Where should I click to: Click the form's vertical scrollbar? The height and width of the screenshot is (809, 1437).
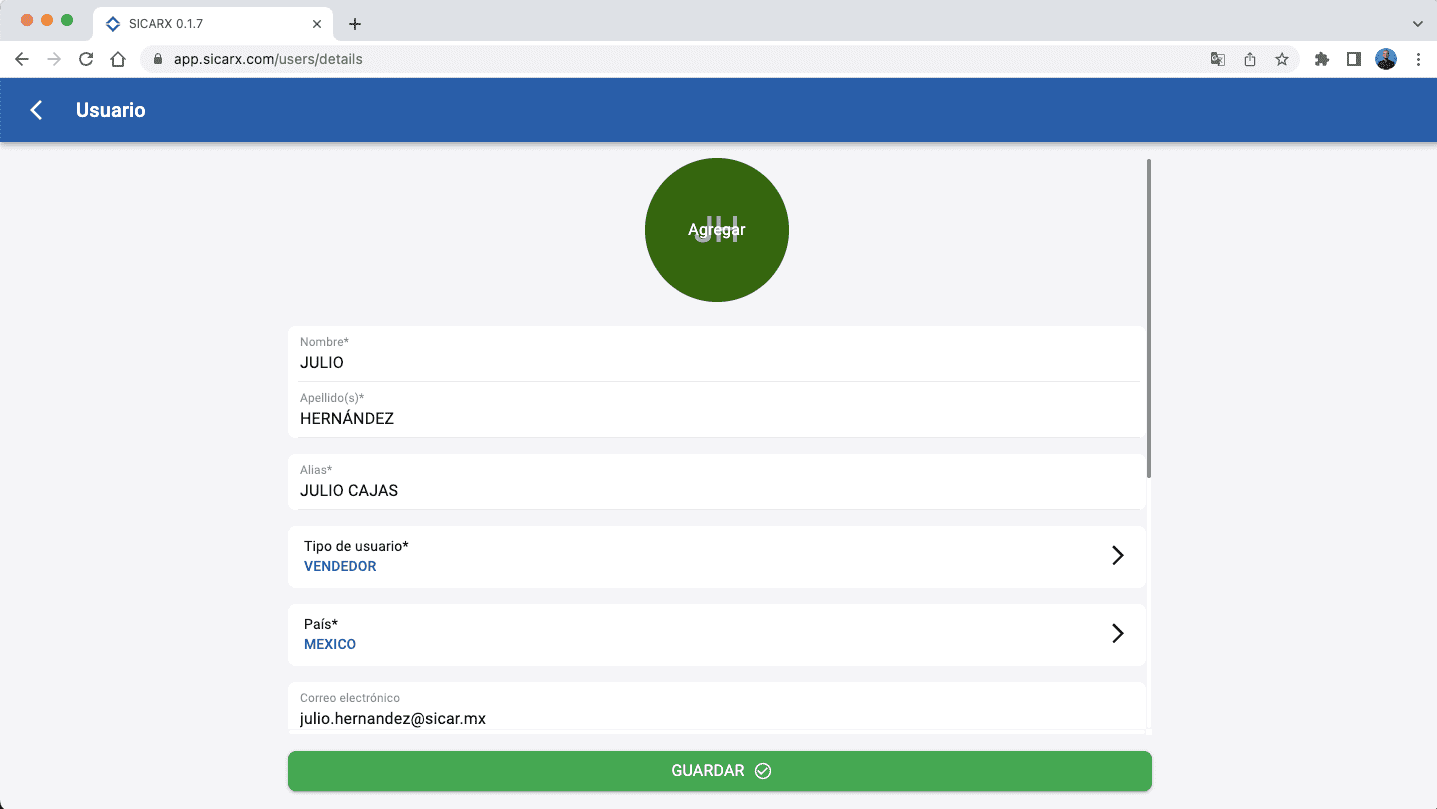click(x=1148, y=318)
